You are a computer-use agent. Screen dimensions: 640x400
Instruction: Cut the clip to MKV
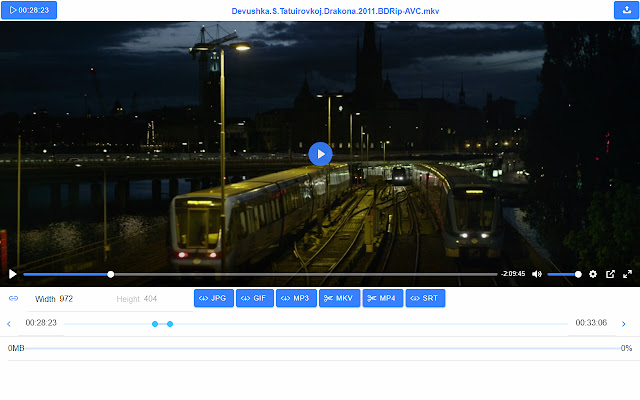(339, 298)
